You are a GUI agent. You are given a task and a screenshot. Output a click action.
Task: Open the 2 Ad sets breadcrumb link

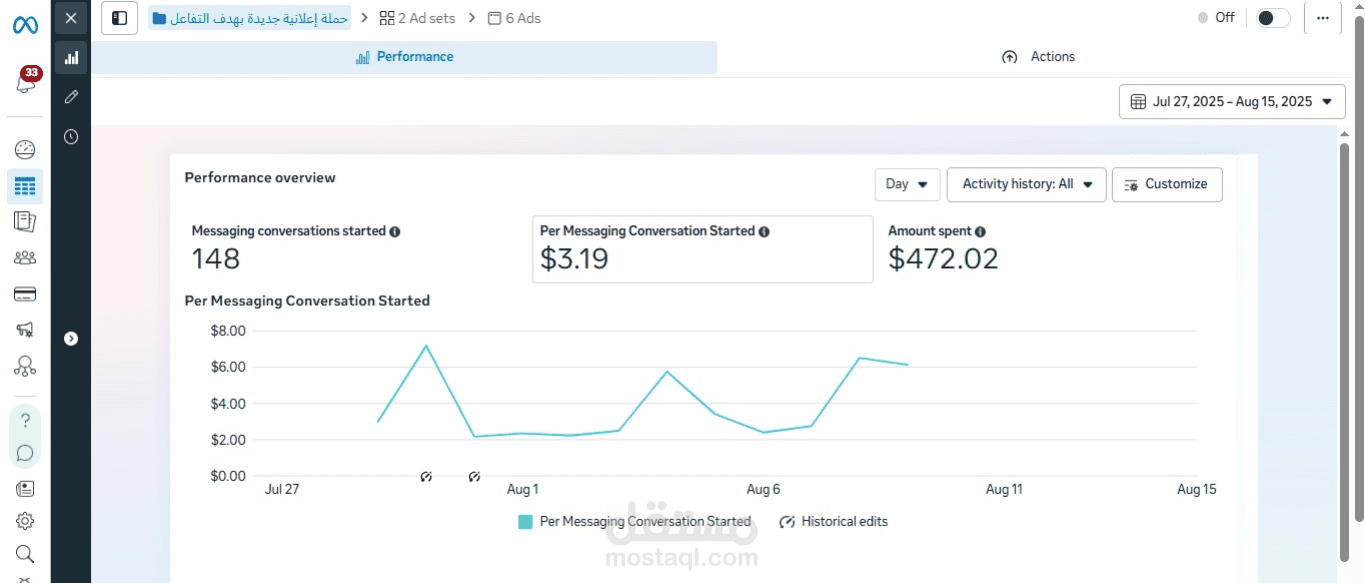coord(417,18)
